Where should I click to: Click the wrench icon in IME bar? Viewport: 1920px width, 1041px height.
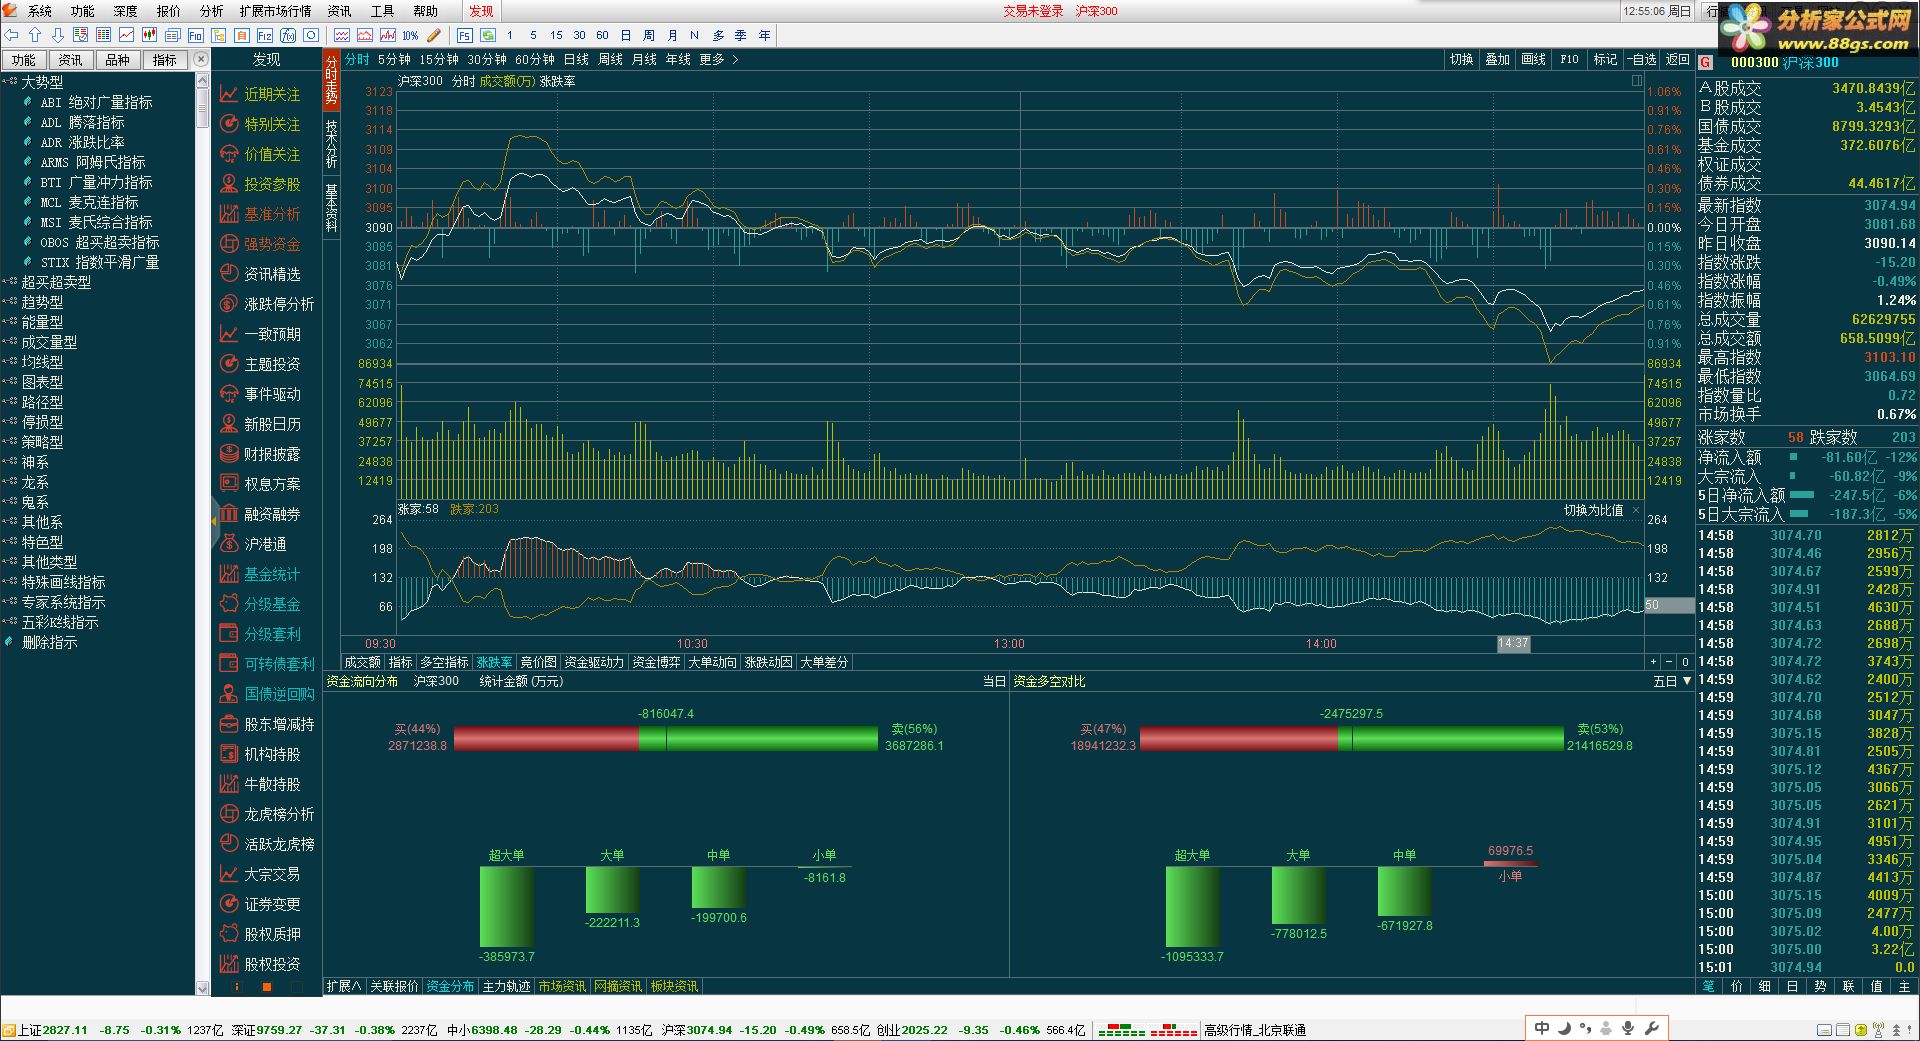click(x=1650, y=1028)
